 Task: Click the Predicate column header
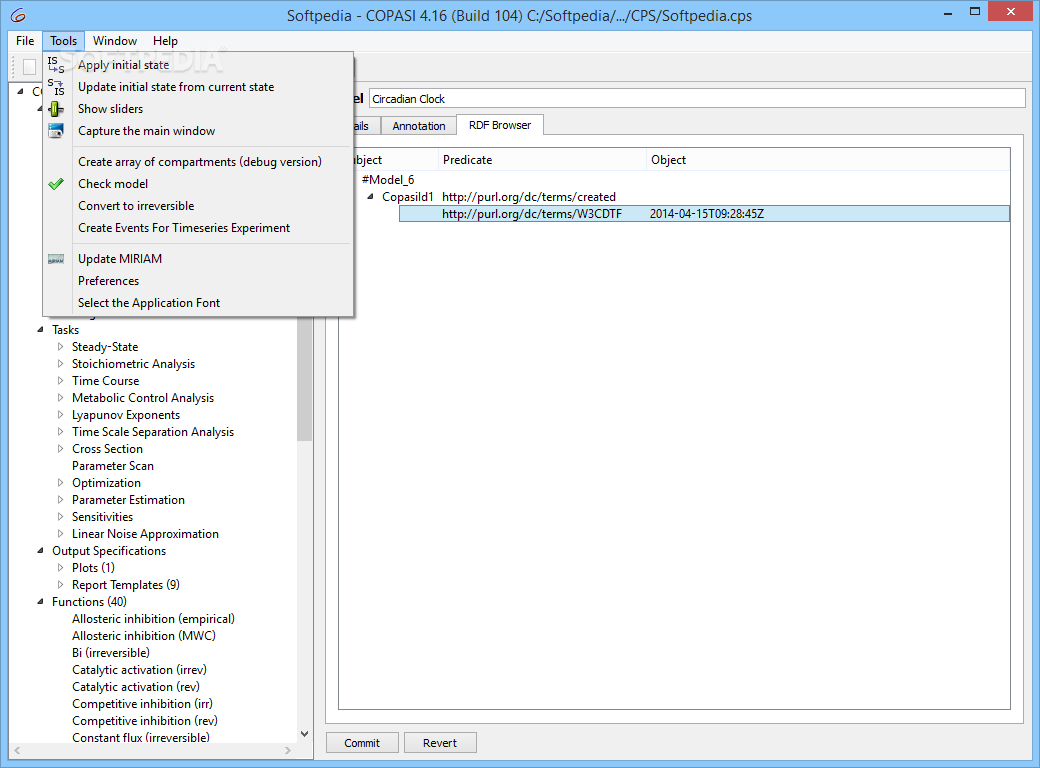[542, 160]
